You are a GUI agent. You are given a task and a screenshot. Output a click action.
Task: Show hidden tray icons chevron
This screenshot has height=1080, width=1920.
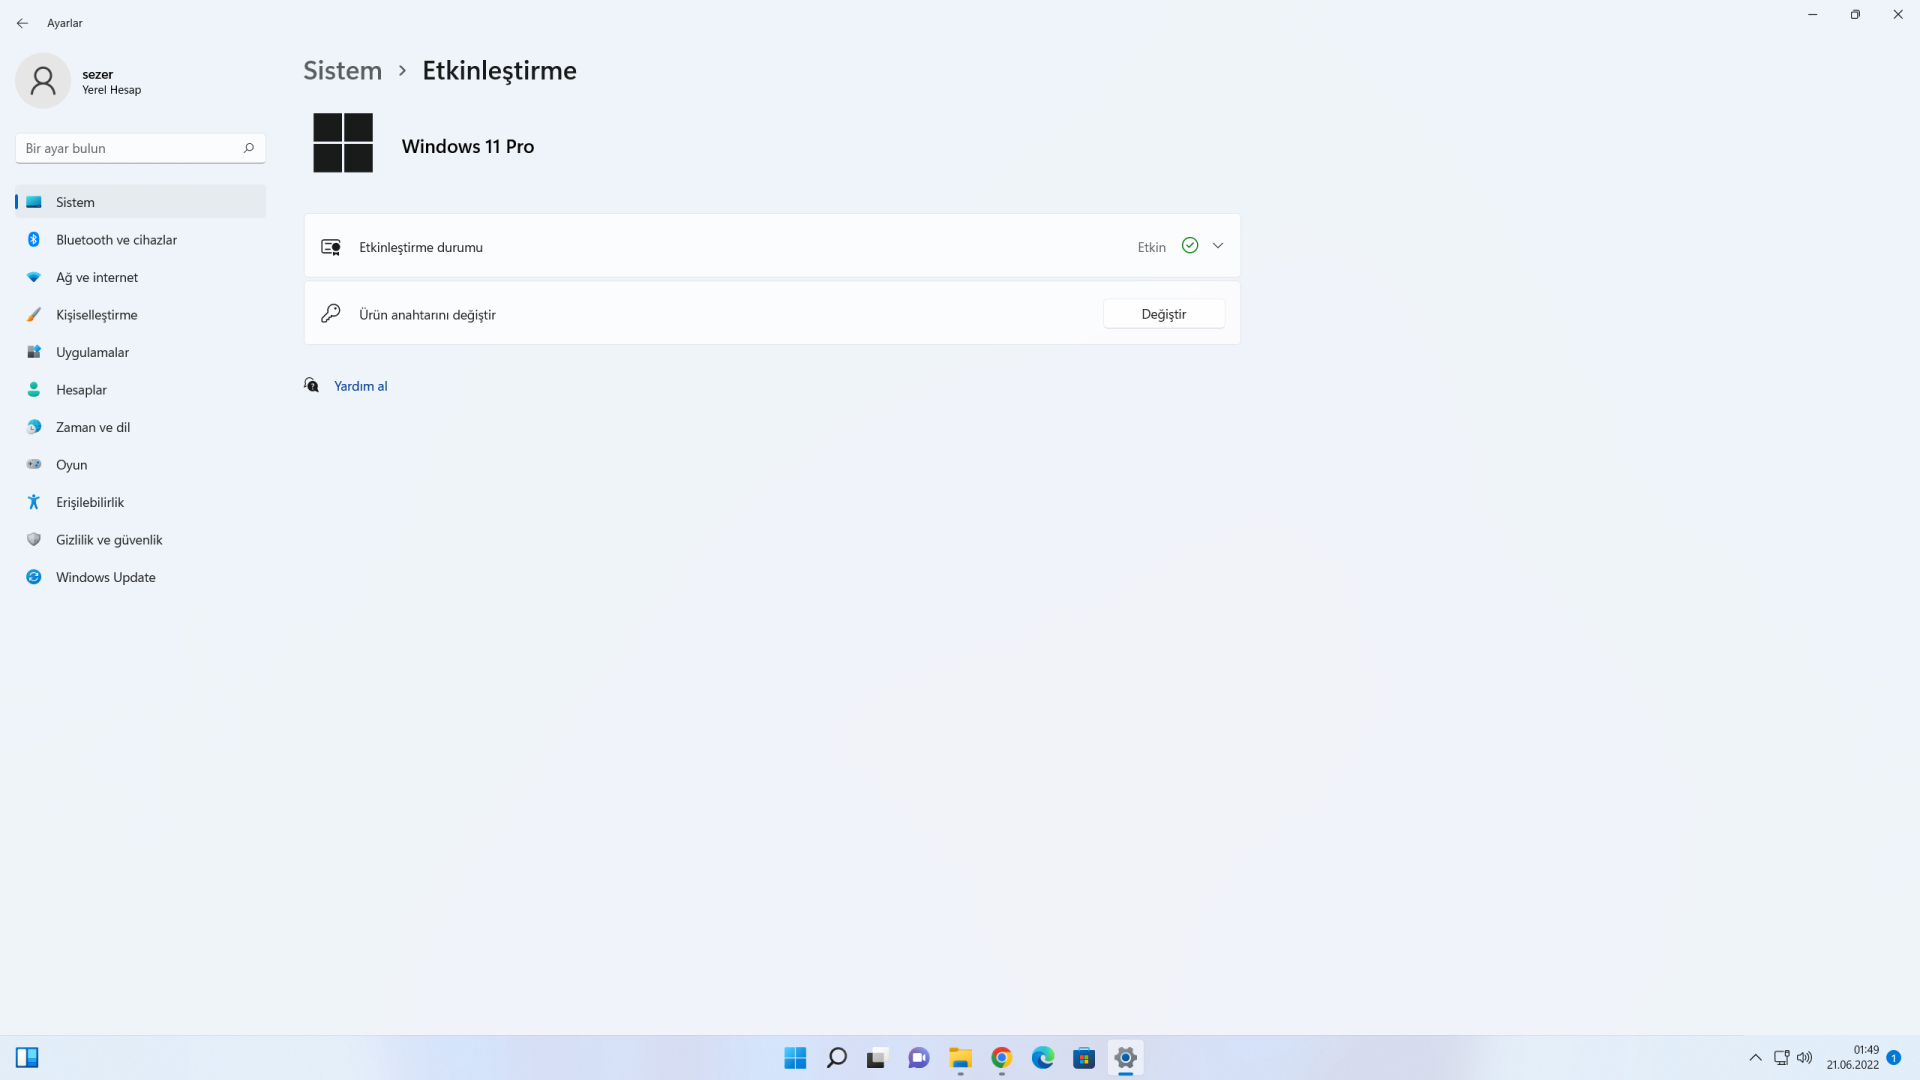[1755, 1058]
